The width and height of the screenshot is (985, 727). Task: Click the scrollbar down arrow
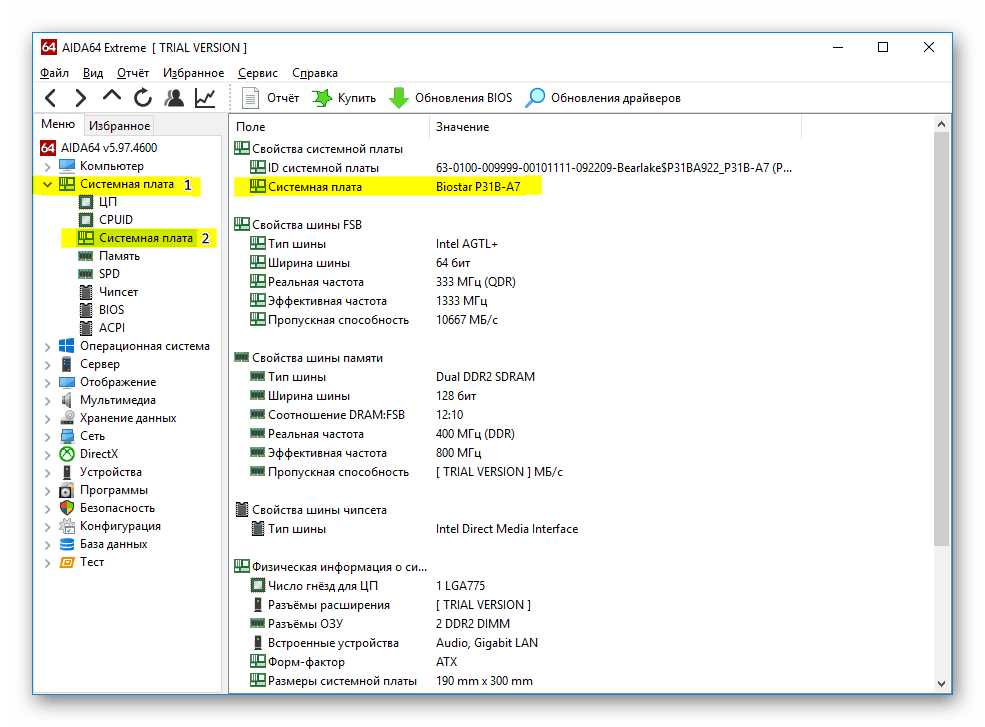click(941, 684)
